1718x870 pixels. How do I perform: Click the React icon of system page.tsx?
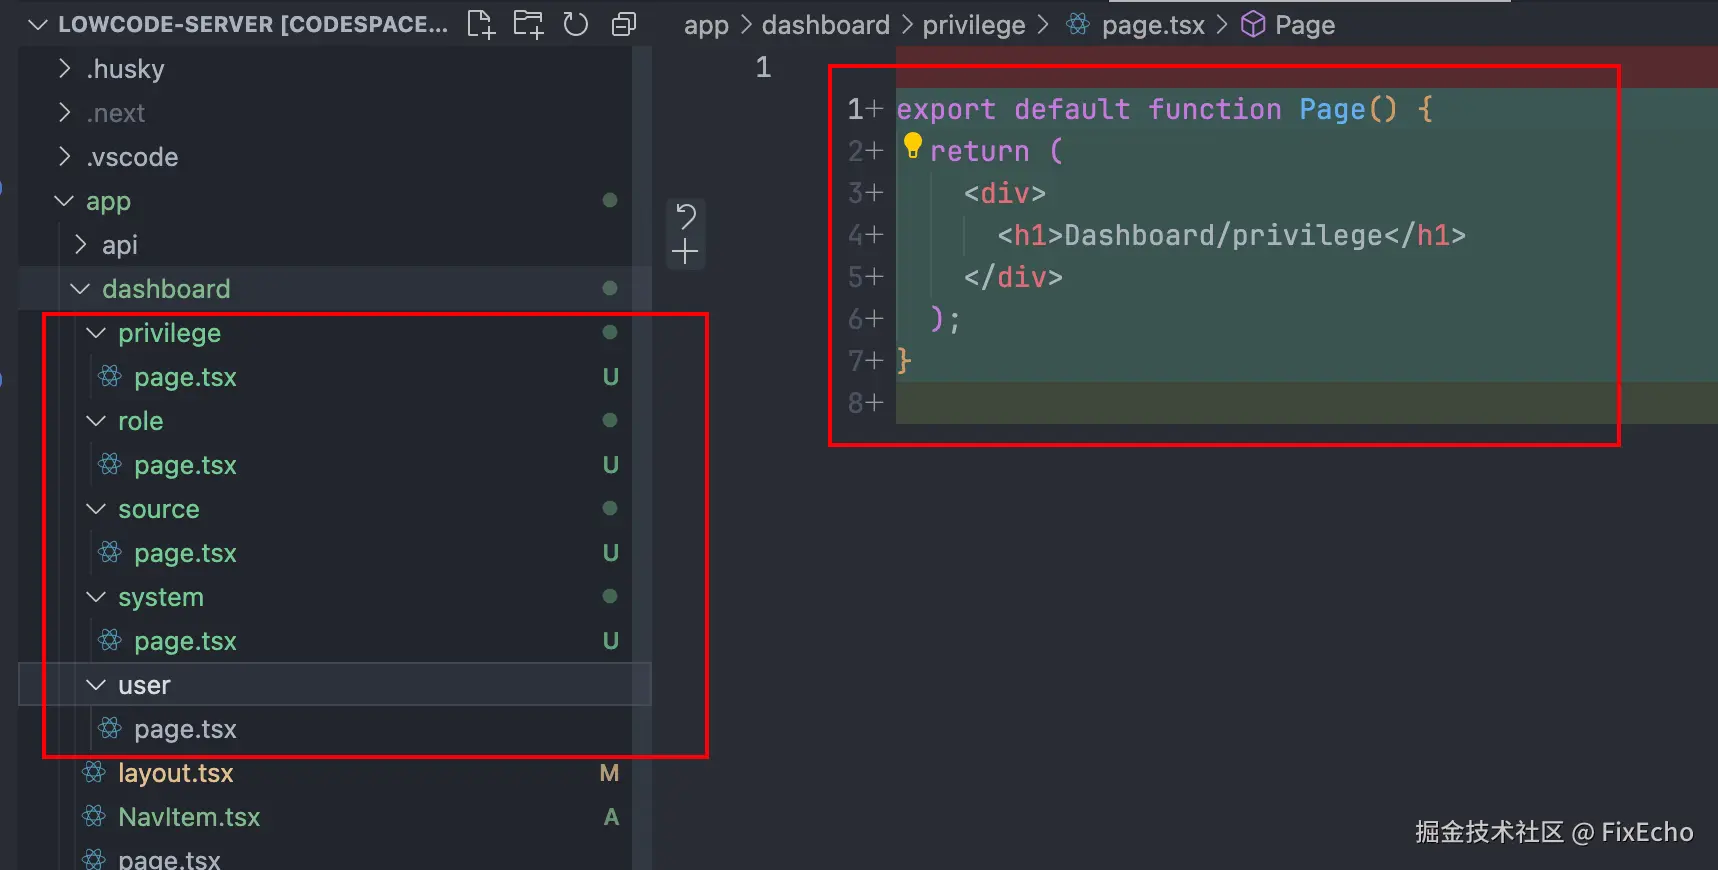[x=110, y=641]
